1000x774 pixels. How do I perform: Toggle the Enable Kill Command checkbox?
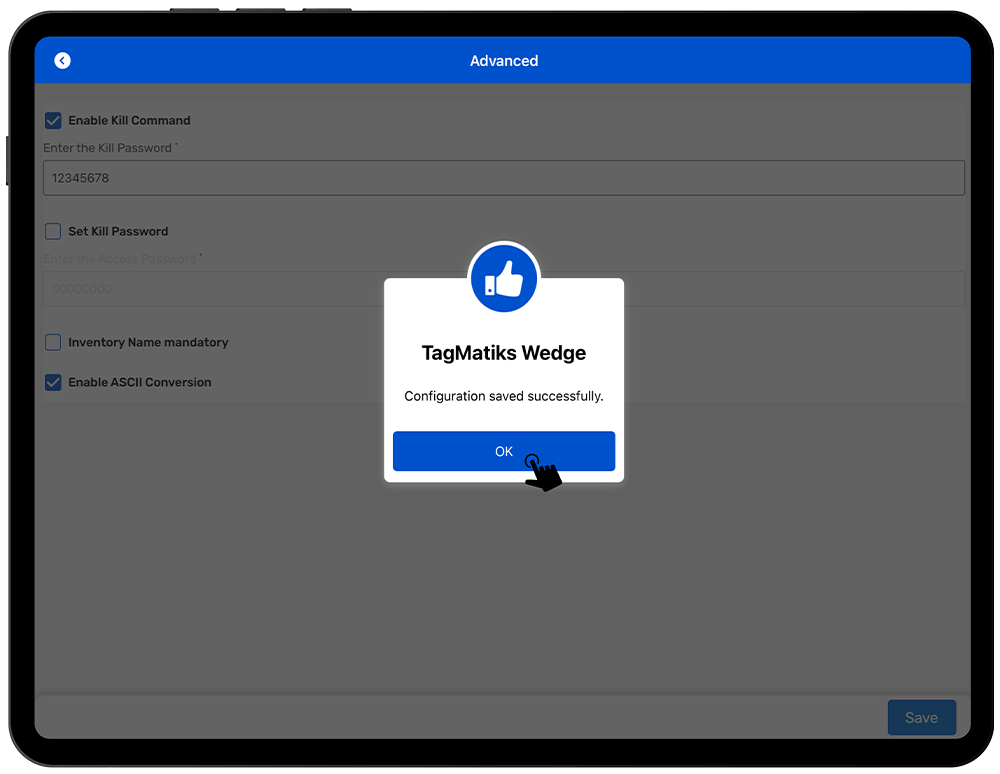pos(53,120)
